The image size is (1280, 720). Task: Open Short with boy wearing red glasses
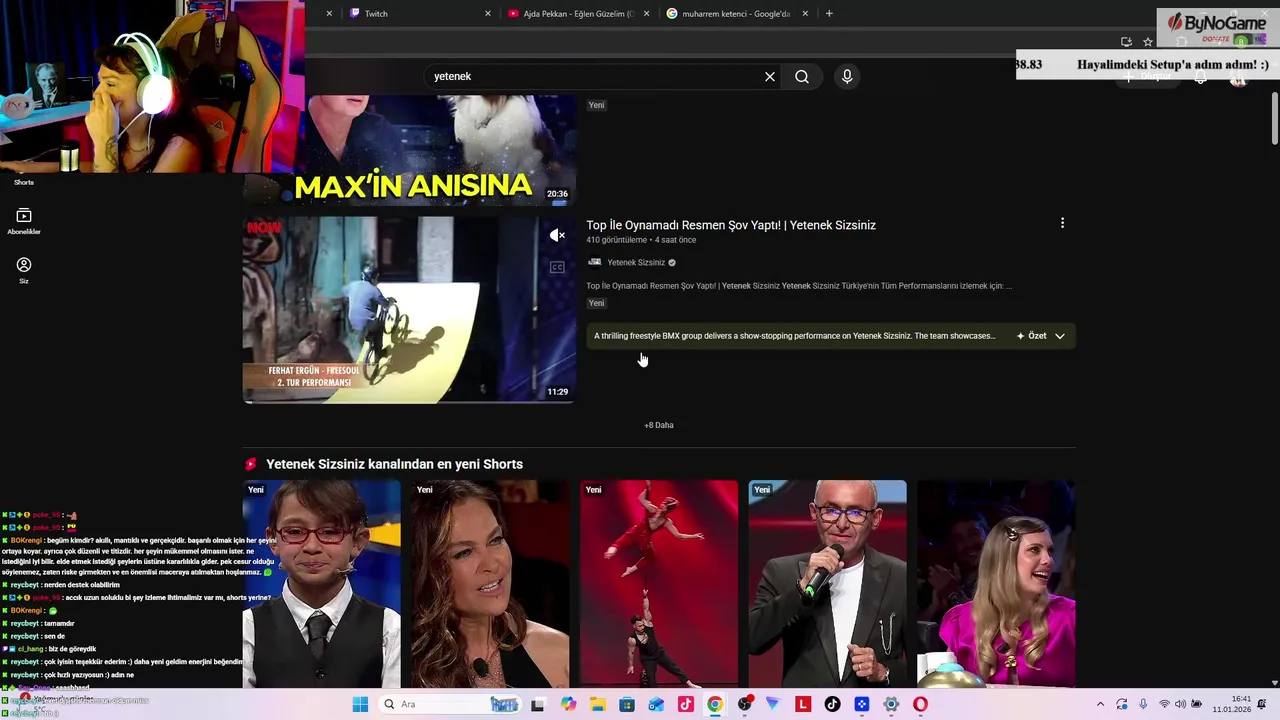tap(321, 584)
